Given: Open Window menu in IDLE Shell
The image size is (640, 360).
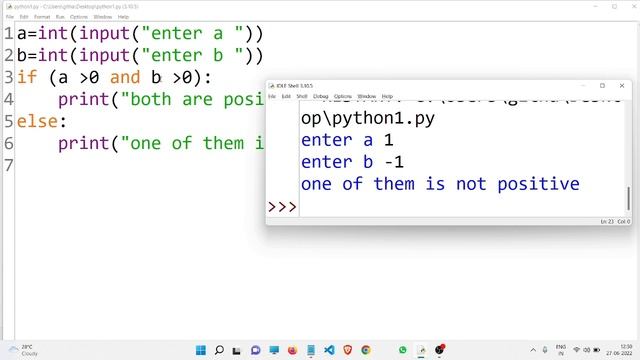Looking at the screenshot, I should [366, 96].
